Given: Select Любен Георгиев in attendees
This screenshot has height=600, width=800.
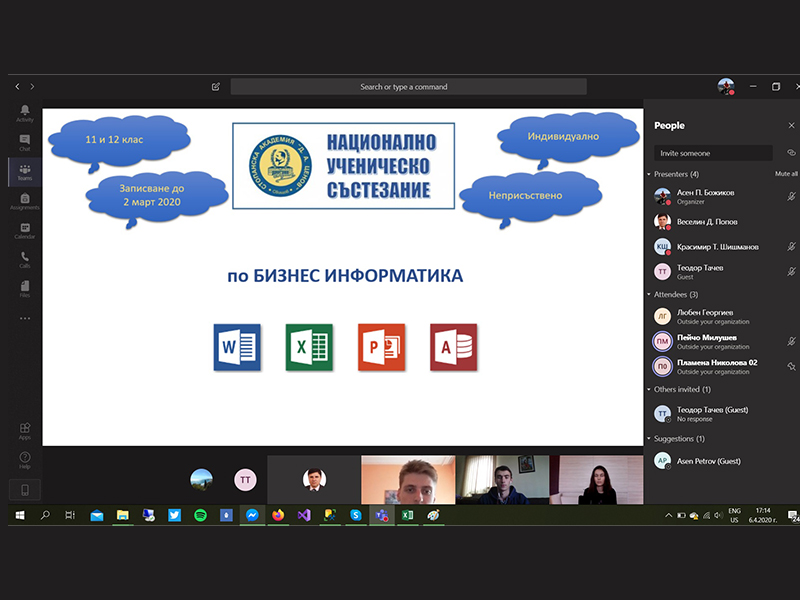Looking at the screenshot, I should point(721,316).
